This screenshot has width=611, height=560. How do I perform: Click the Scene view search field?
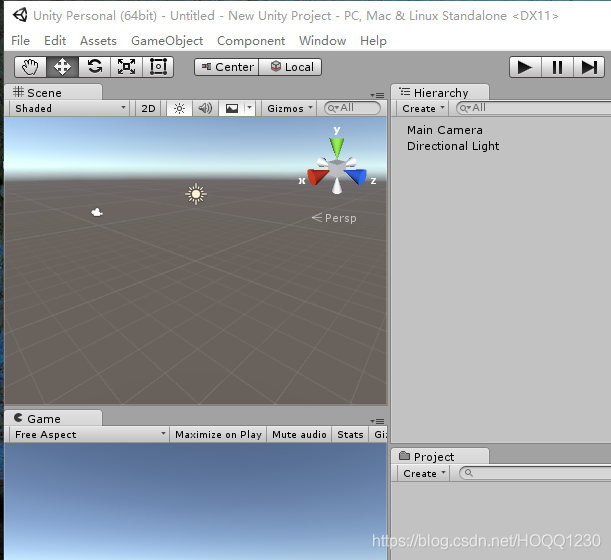coord(352,108)
